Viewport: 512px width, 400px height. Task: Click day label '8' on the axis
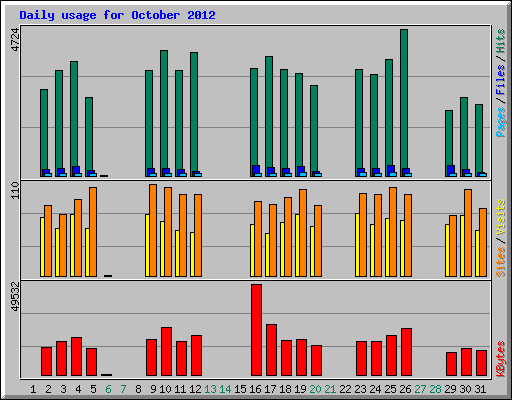tap(138, 389)
